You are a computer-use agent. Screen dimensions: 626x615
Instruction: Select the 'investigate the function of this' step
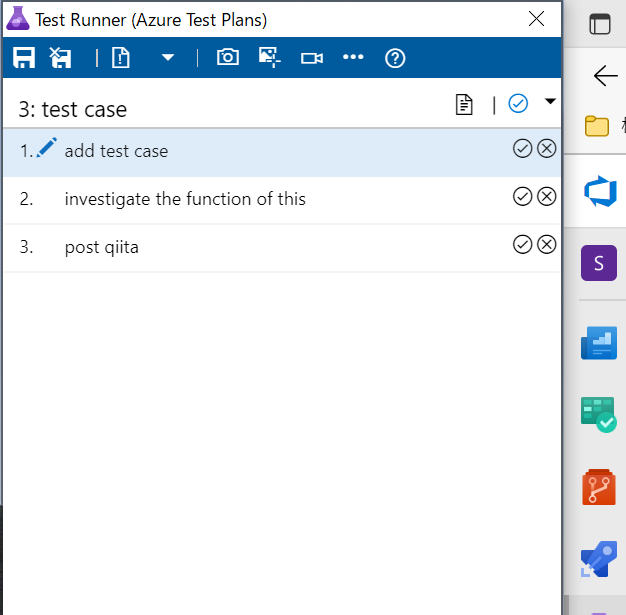185,199
